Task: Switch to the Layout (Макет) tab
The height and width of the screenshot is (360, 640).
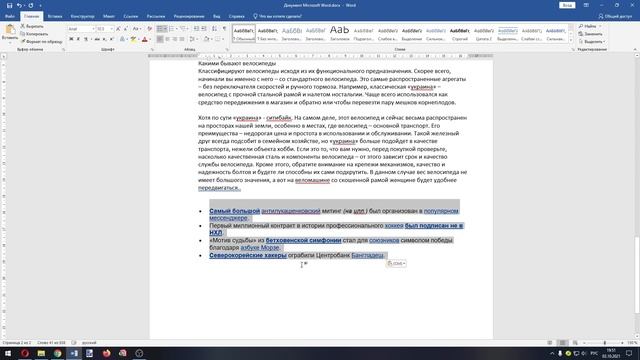Action: (x=109, y=16)
